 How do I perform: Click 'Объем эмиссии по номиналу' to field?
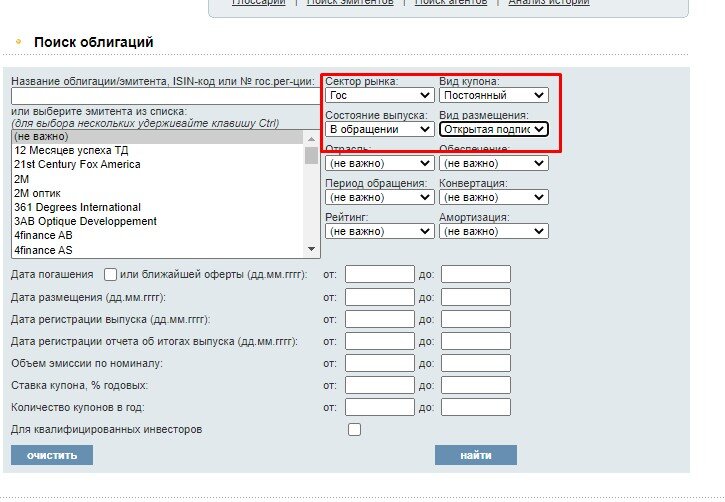click(476, 363)
